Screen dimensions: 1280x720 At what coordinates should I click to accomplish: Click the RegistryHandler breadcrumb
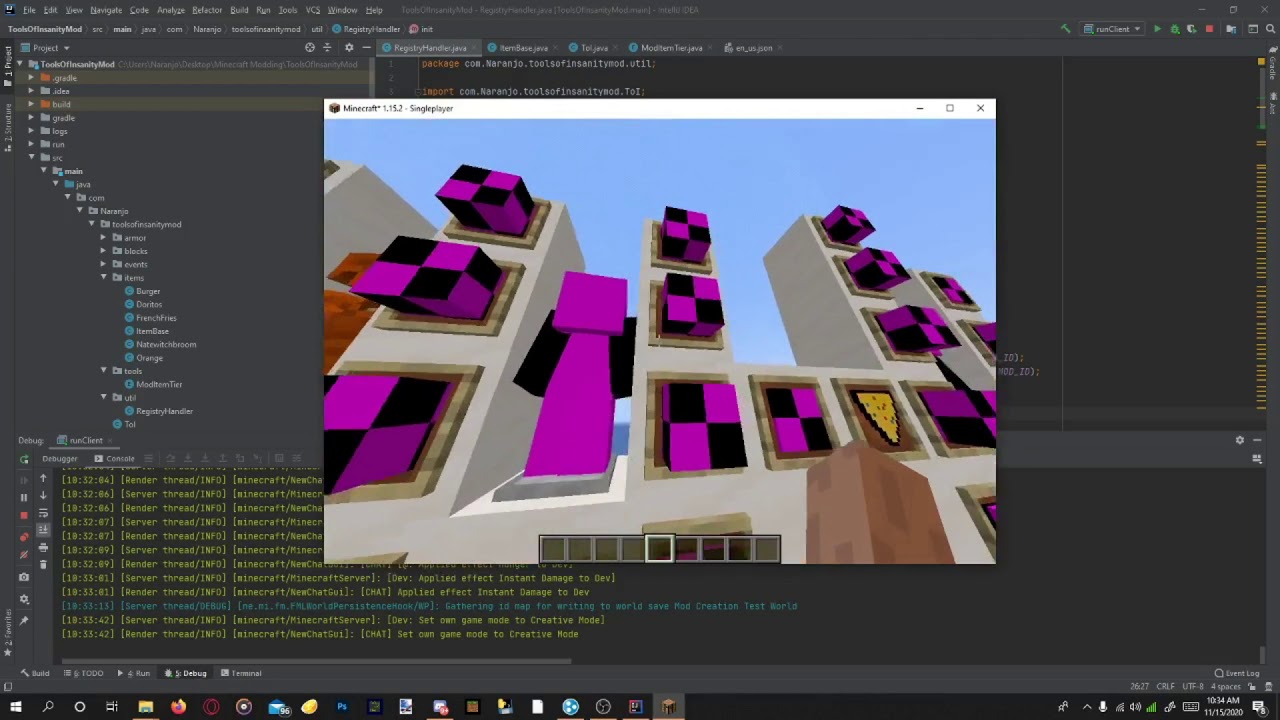pyautogui.click(x=367, y=29)
